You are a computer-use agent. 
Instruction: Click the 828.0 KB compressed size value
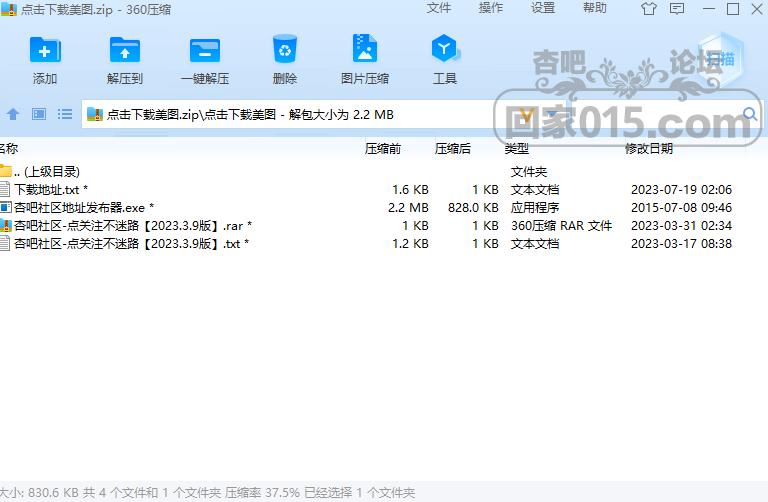click(473, 208)
